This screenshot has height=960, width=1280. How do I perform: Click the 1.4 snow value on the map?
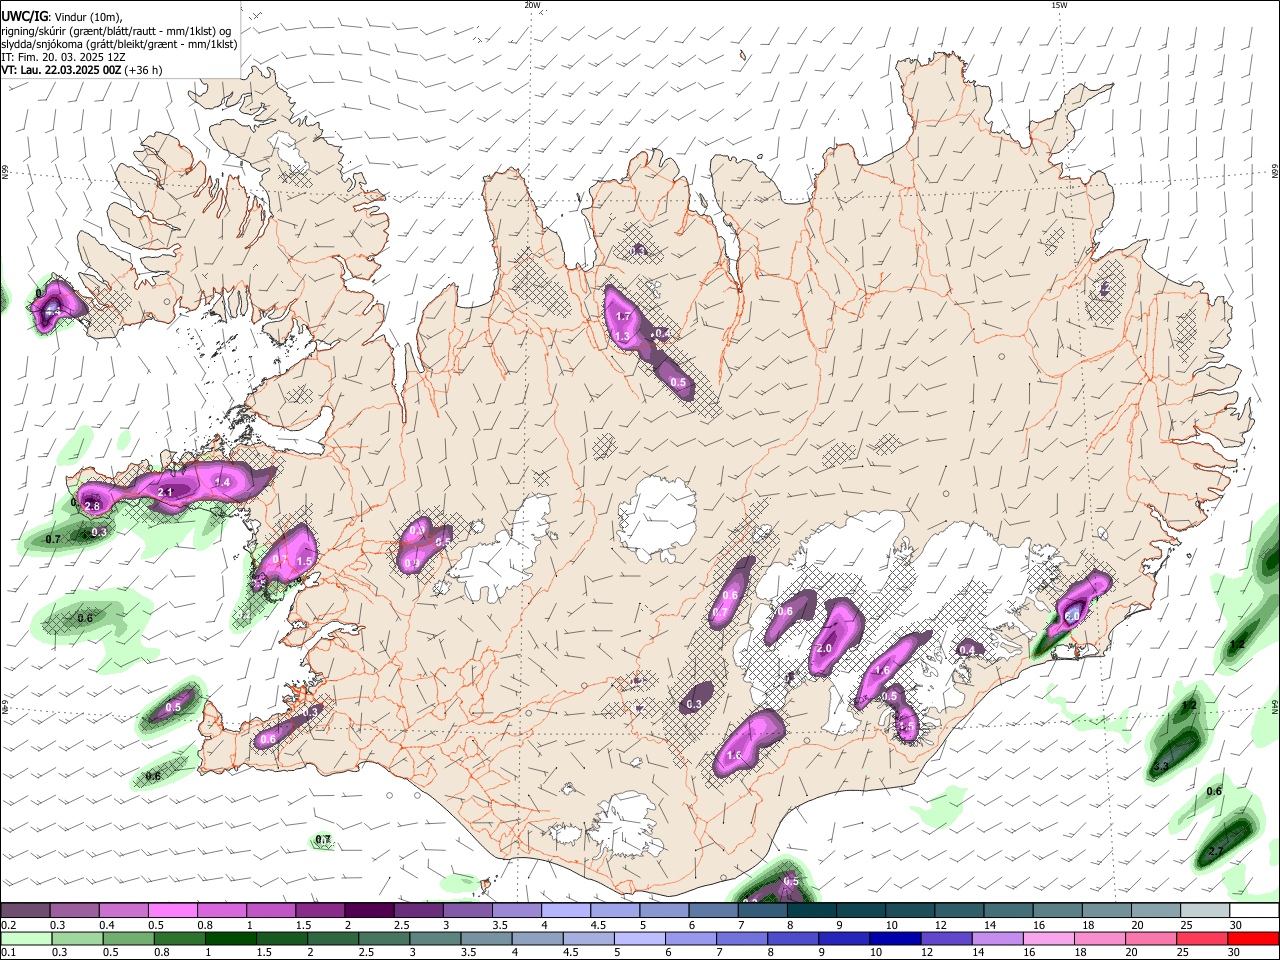pos(222,483)
